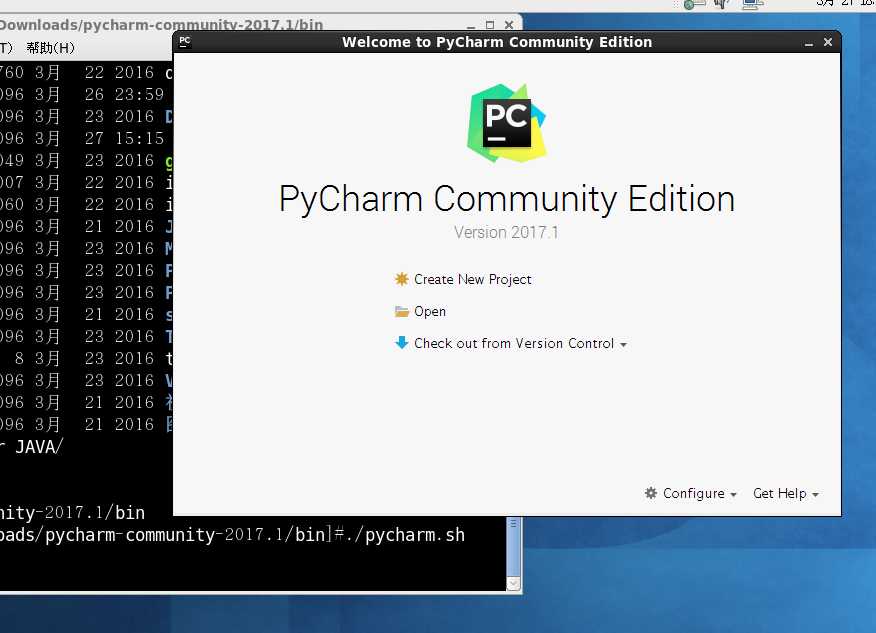The height and width of the screenshot is (633, 876).
Task: Close the terminal window
Action: click(509, 25)
